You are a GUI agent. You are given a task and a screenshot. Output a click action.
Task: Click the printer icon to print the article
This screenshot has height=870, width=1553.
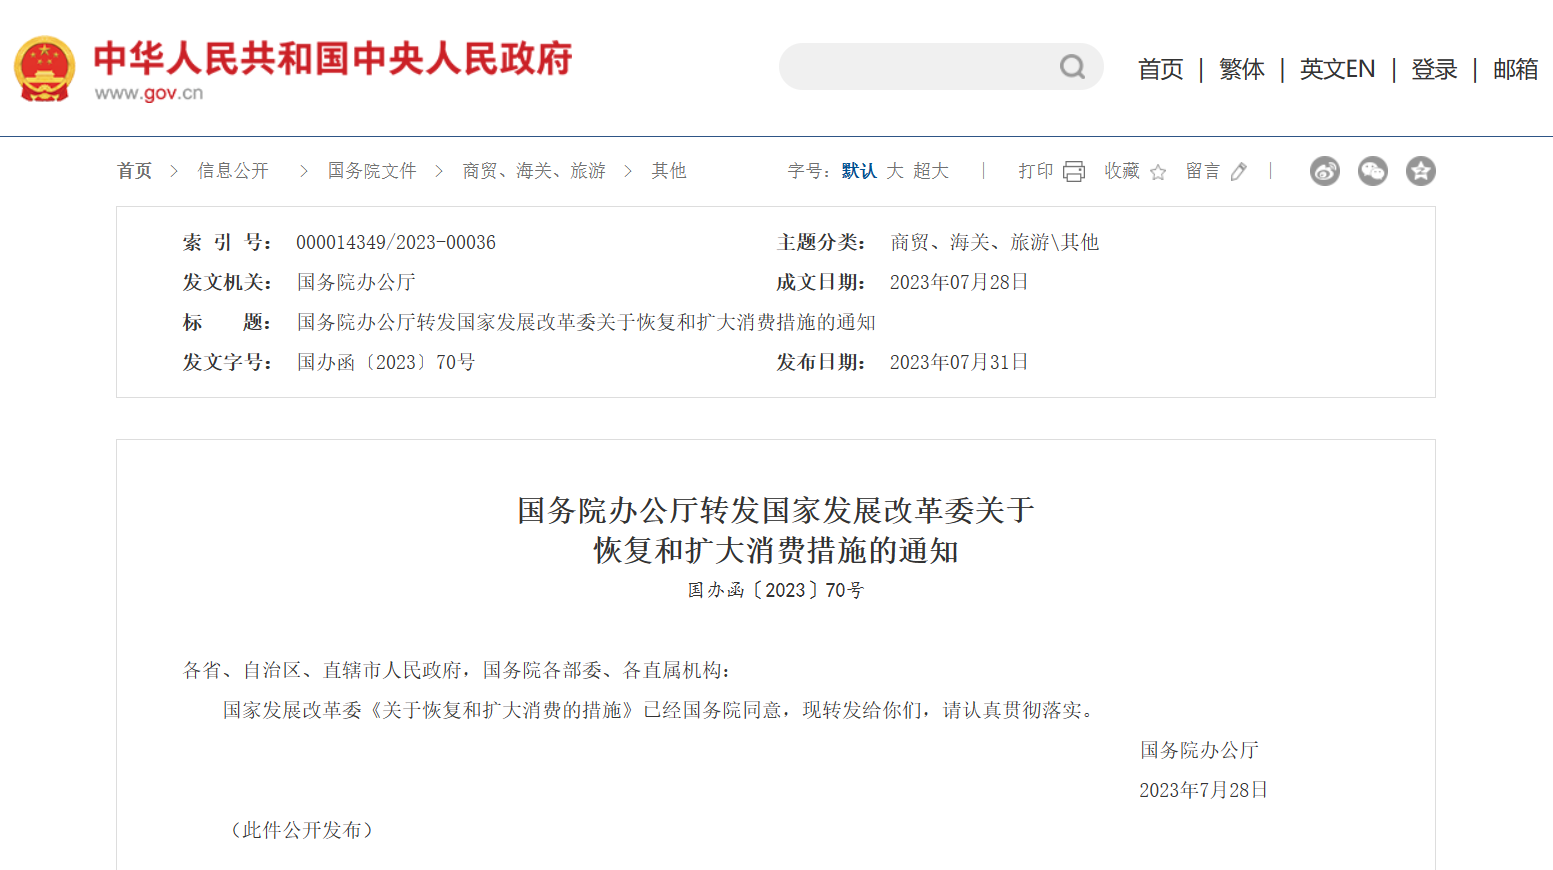click(1074, 171)
